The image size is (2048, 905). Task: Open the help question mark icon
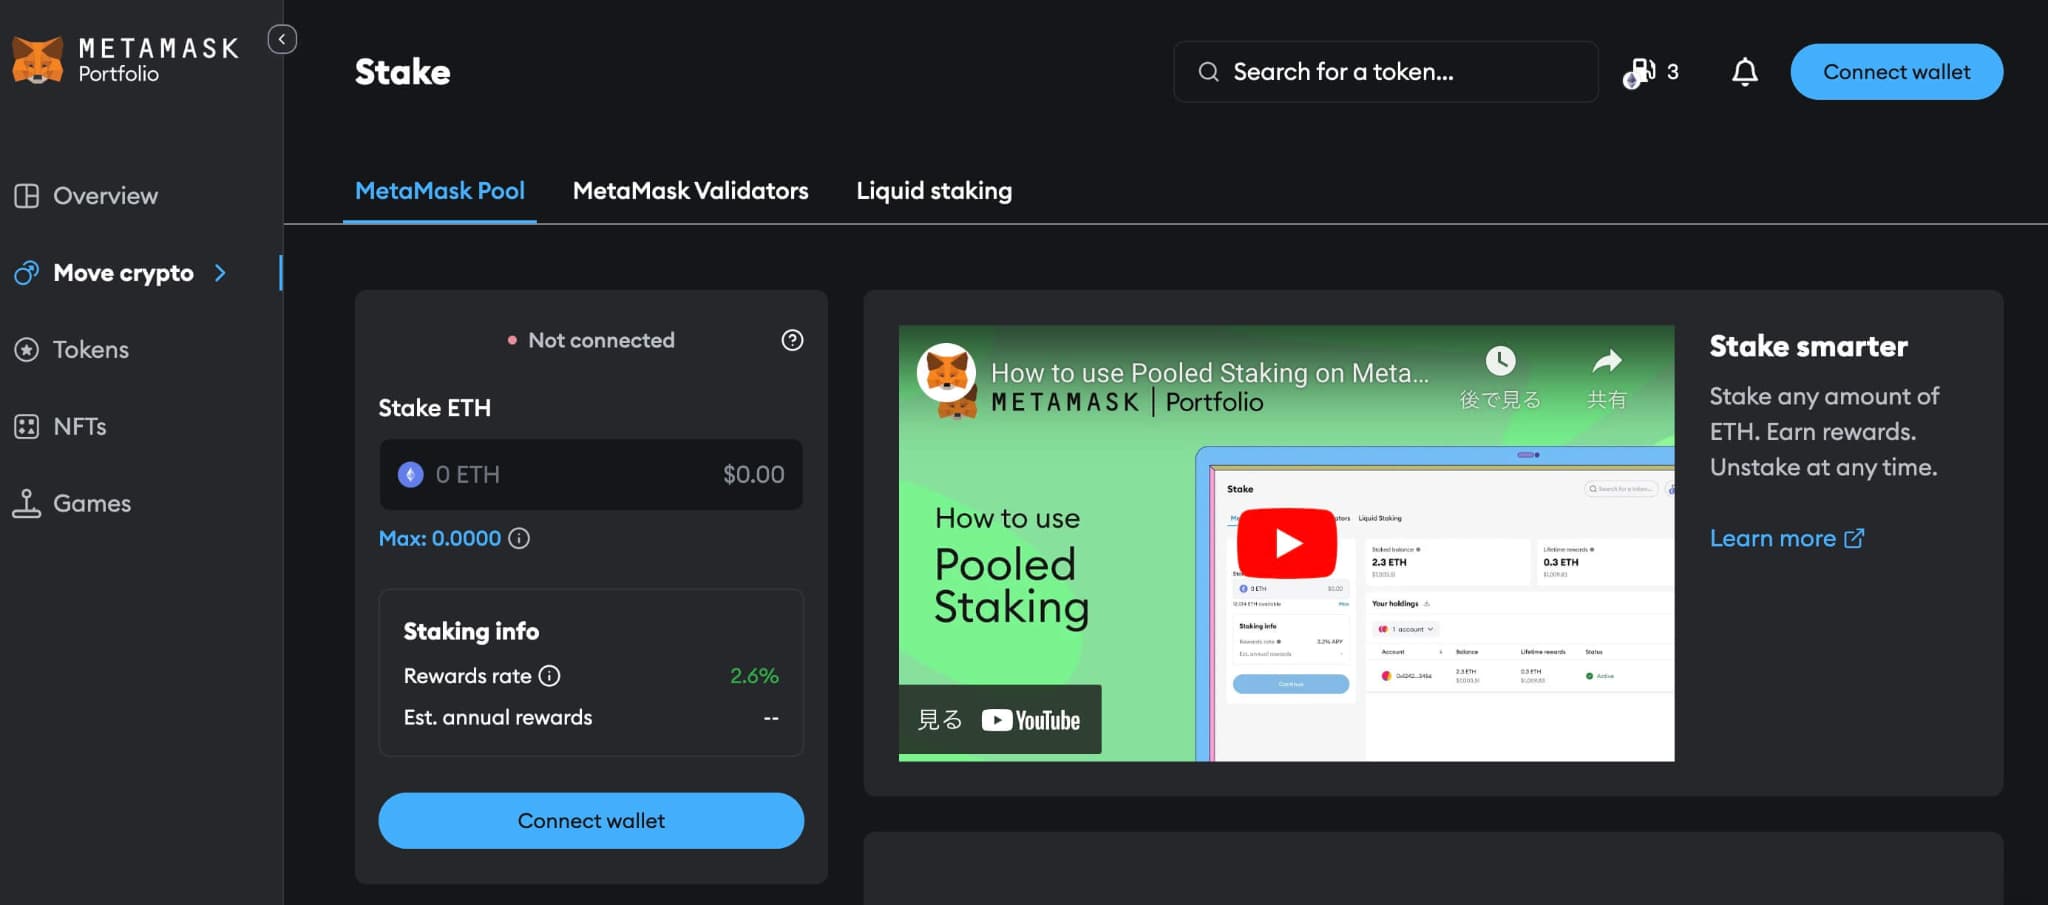[792, 340]
